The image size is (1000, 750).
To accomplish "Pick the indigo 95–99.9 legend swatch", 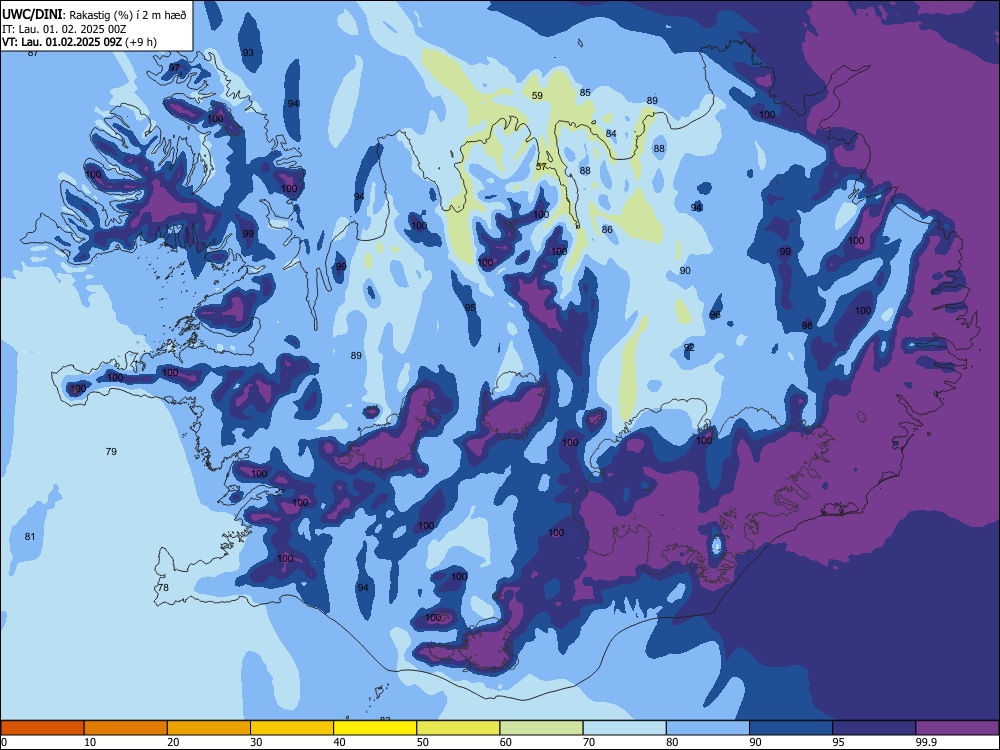I will pyautogui.click(x=874, y=728).
